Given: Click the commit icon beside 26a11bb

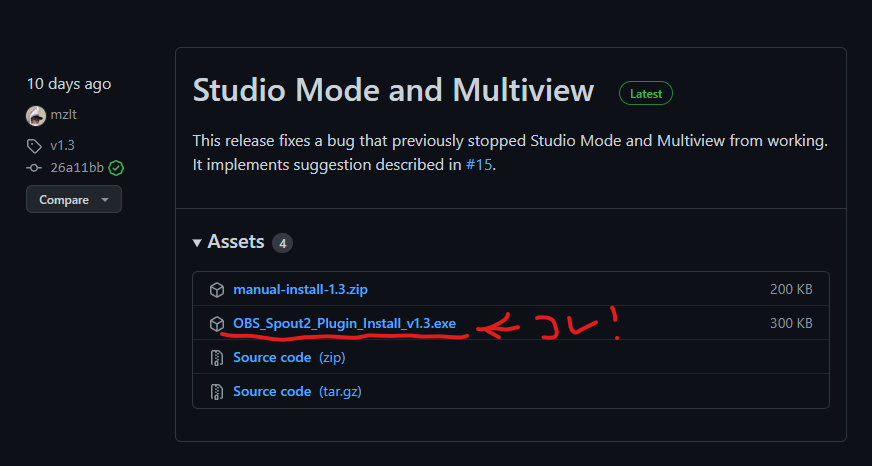Looking at the screenshot, I should click(x=34, y=167).
